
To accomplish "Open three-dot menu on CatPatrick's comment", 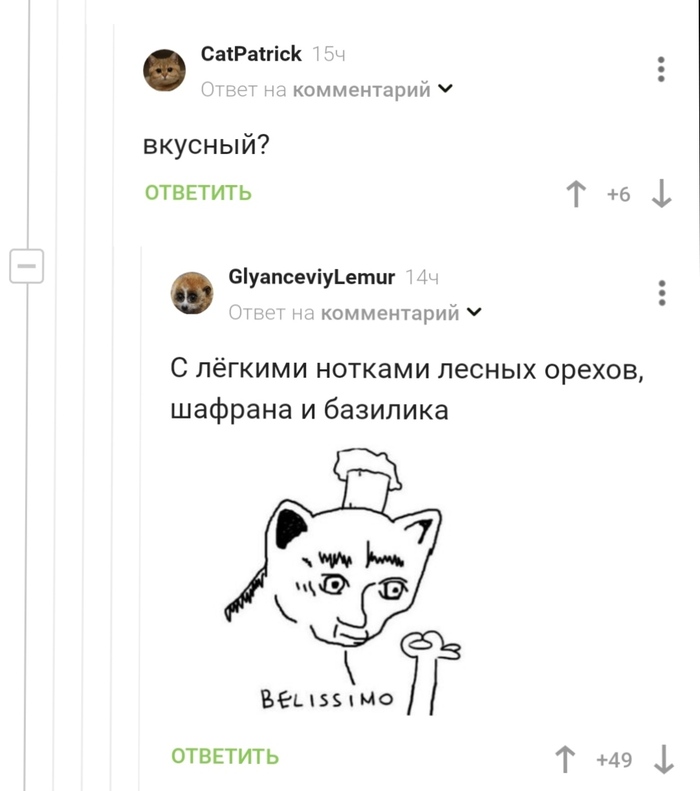I will [661, 69].
